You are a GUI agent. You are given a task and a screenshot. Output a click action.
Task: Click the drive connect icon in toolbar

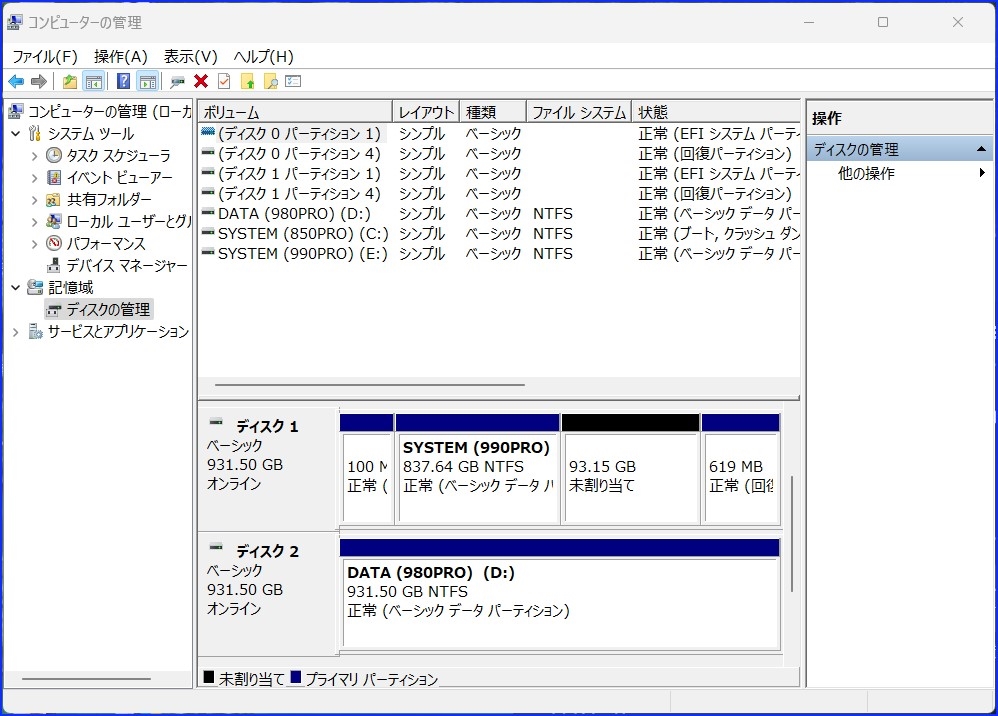177,81
